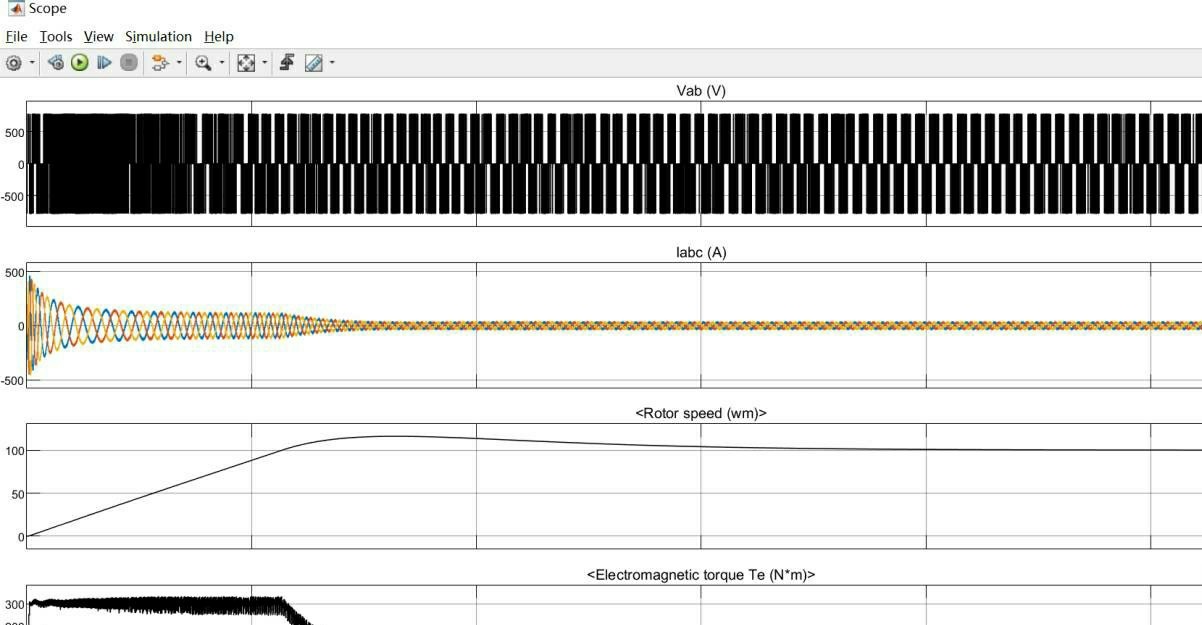1202x625 pixels.
Task: Click the Step Forward icon
Action: pyautogui.click(x=104, y=63)
